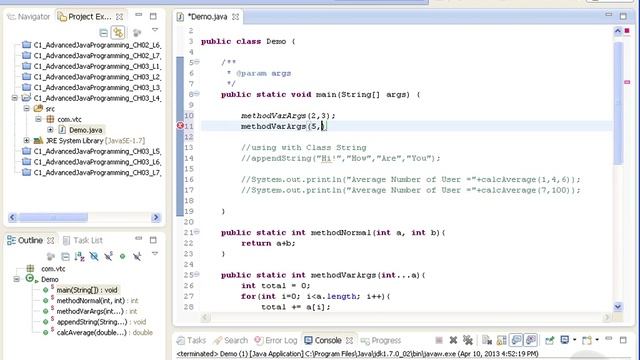Image resolution: width=640 pixels, height=360 pixels.
Task: Close the Outline view tab
Action: (x=51, y=240)
